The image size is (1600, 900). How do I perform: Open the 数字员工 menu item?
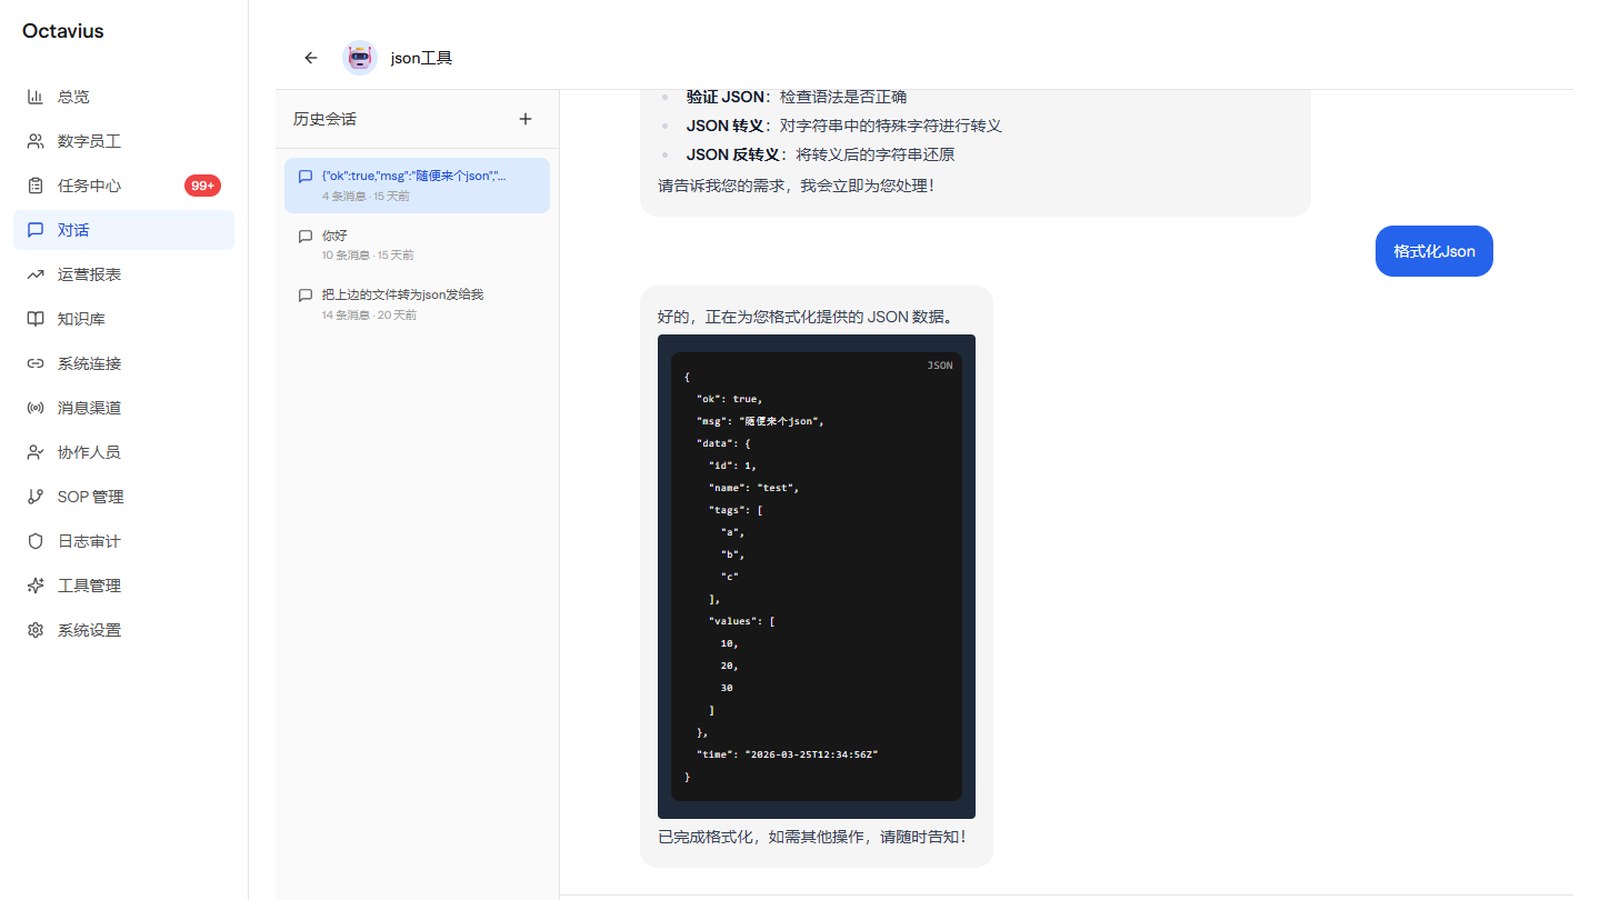click(124, 141)
